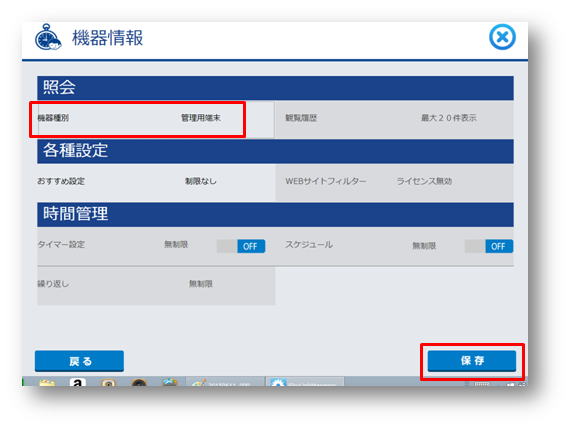
Task: Open the 繰り返し 無制限 setting
Action: tap(156, 286)
